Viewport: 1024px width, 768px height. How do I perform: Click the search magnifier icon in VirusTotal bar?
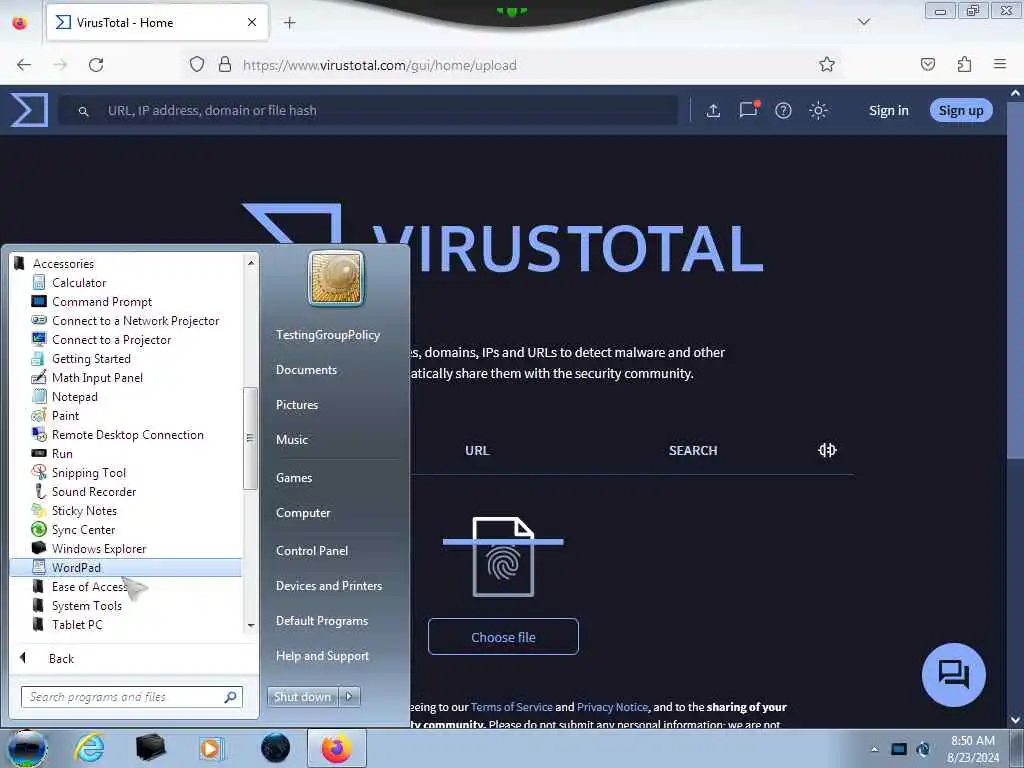(x=84, y=111)
